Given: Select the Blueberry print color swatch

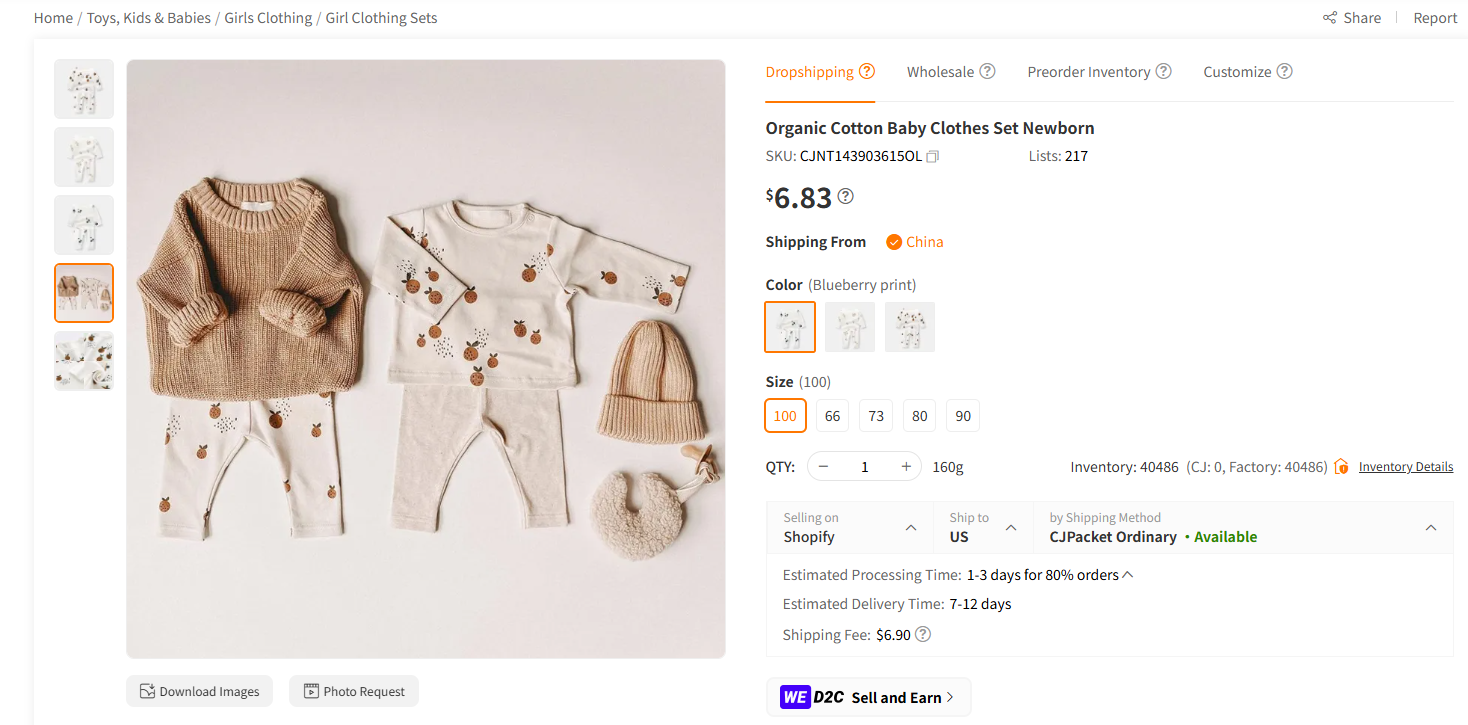Looking at the screenshot, I should click(790, 327).
